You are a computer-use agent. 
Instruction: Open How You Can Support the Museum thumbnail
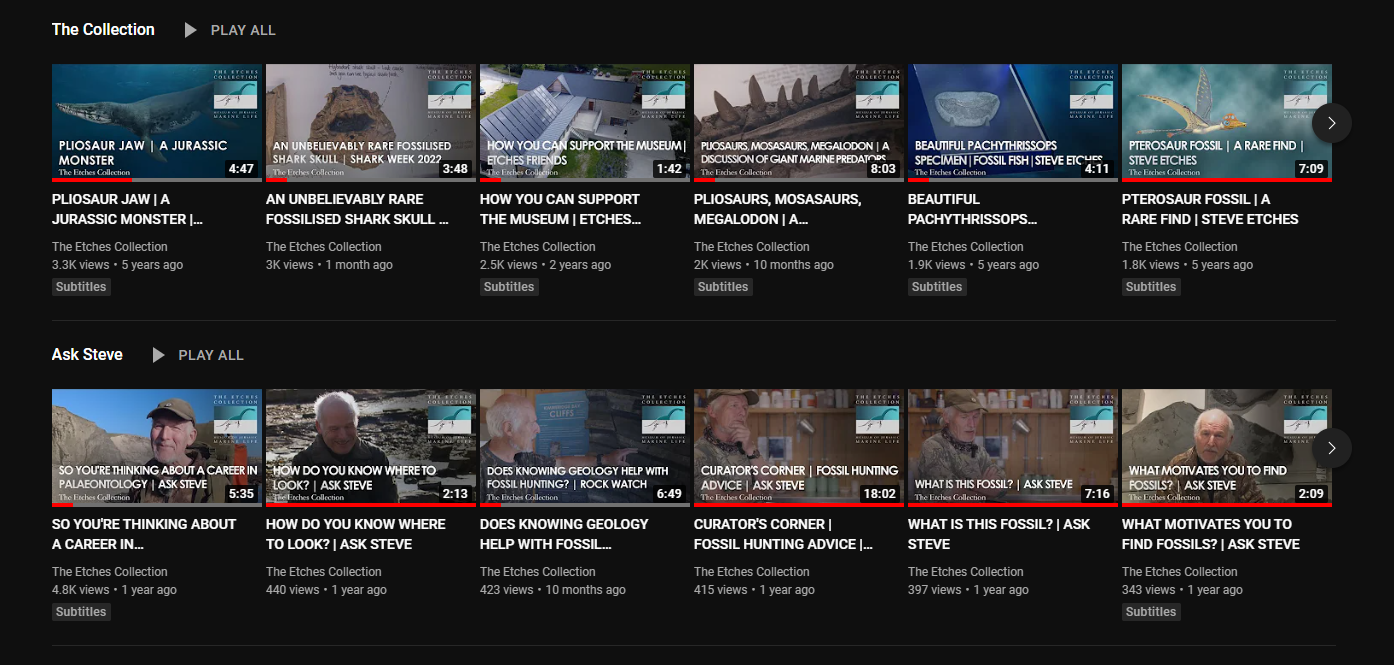tap(585, 123)
